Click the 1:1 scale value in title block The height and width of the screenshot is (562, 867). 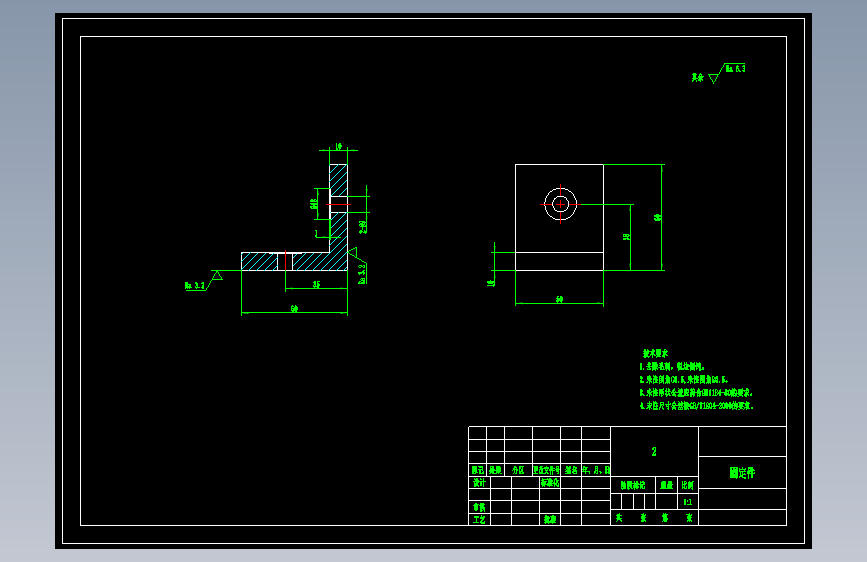tap(687, 502)
